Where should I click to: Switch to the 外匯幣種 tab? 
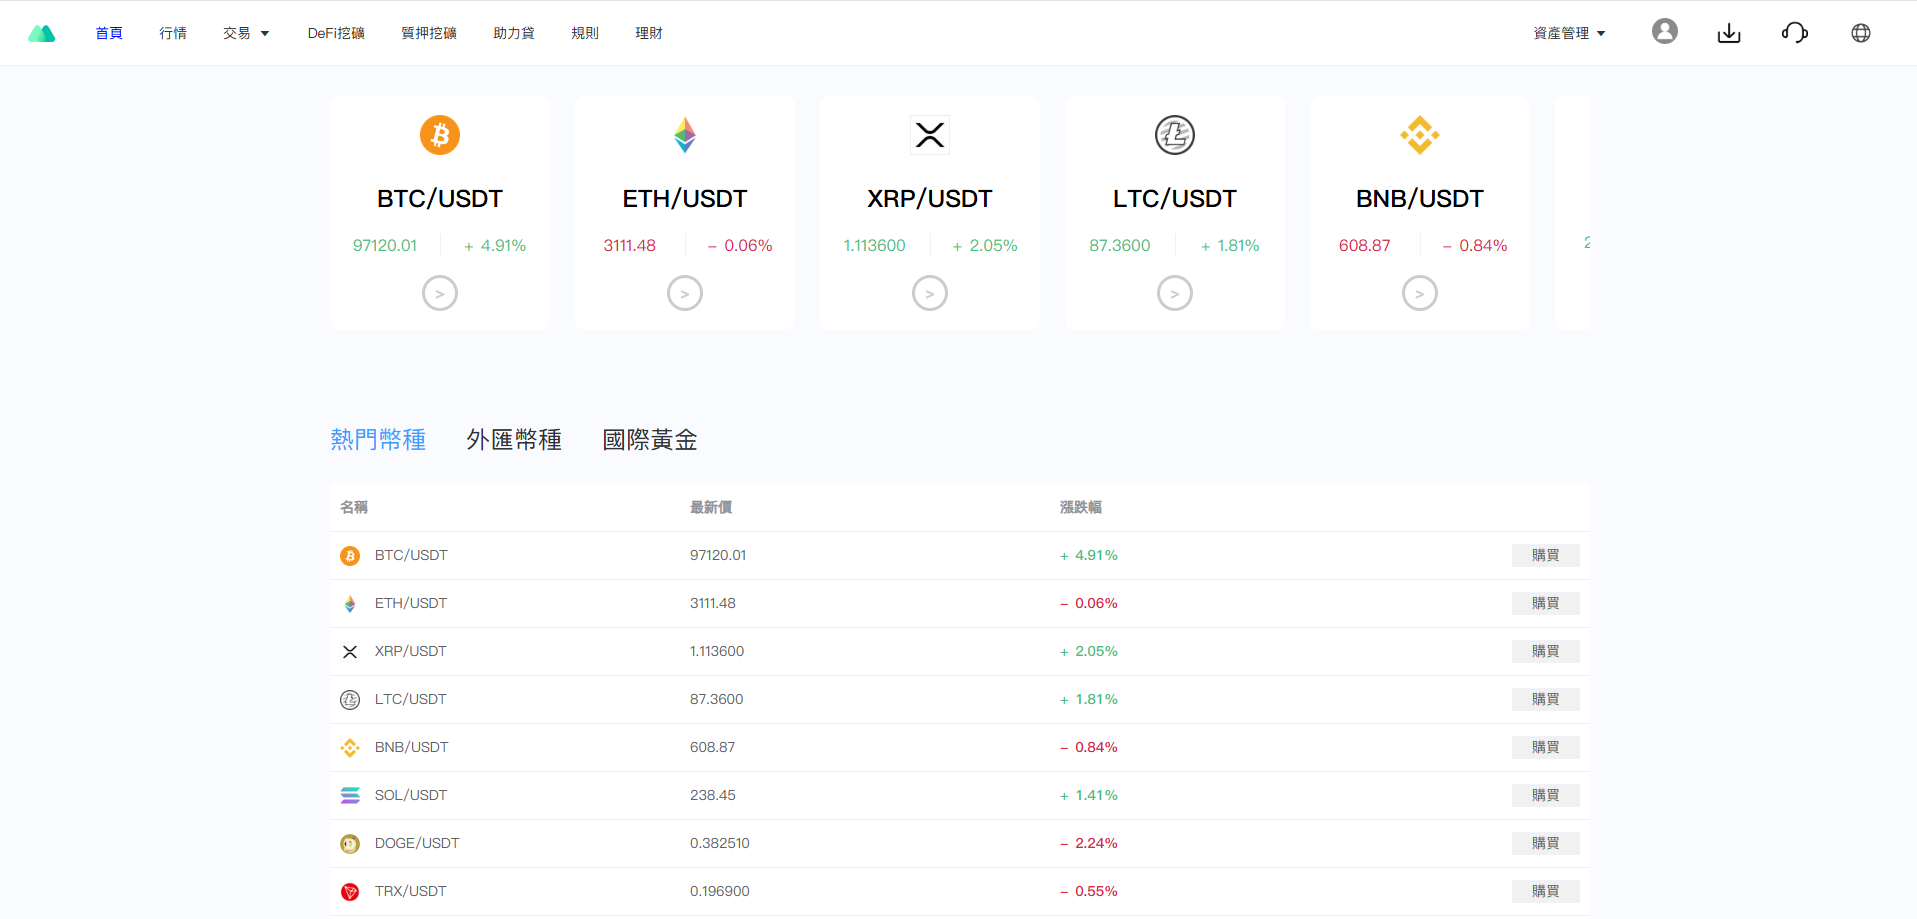513,440
